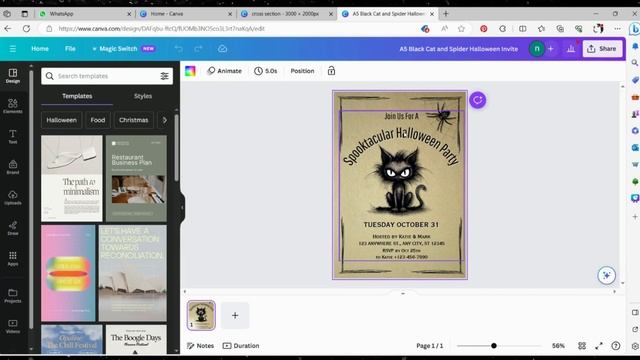
Task: Choose The Boogie Days template
Action: [x=136, y=339]
